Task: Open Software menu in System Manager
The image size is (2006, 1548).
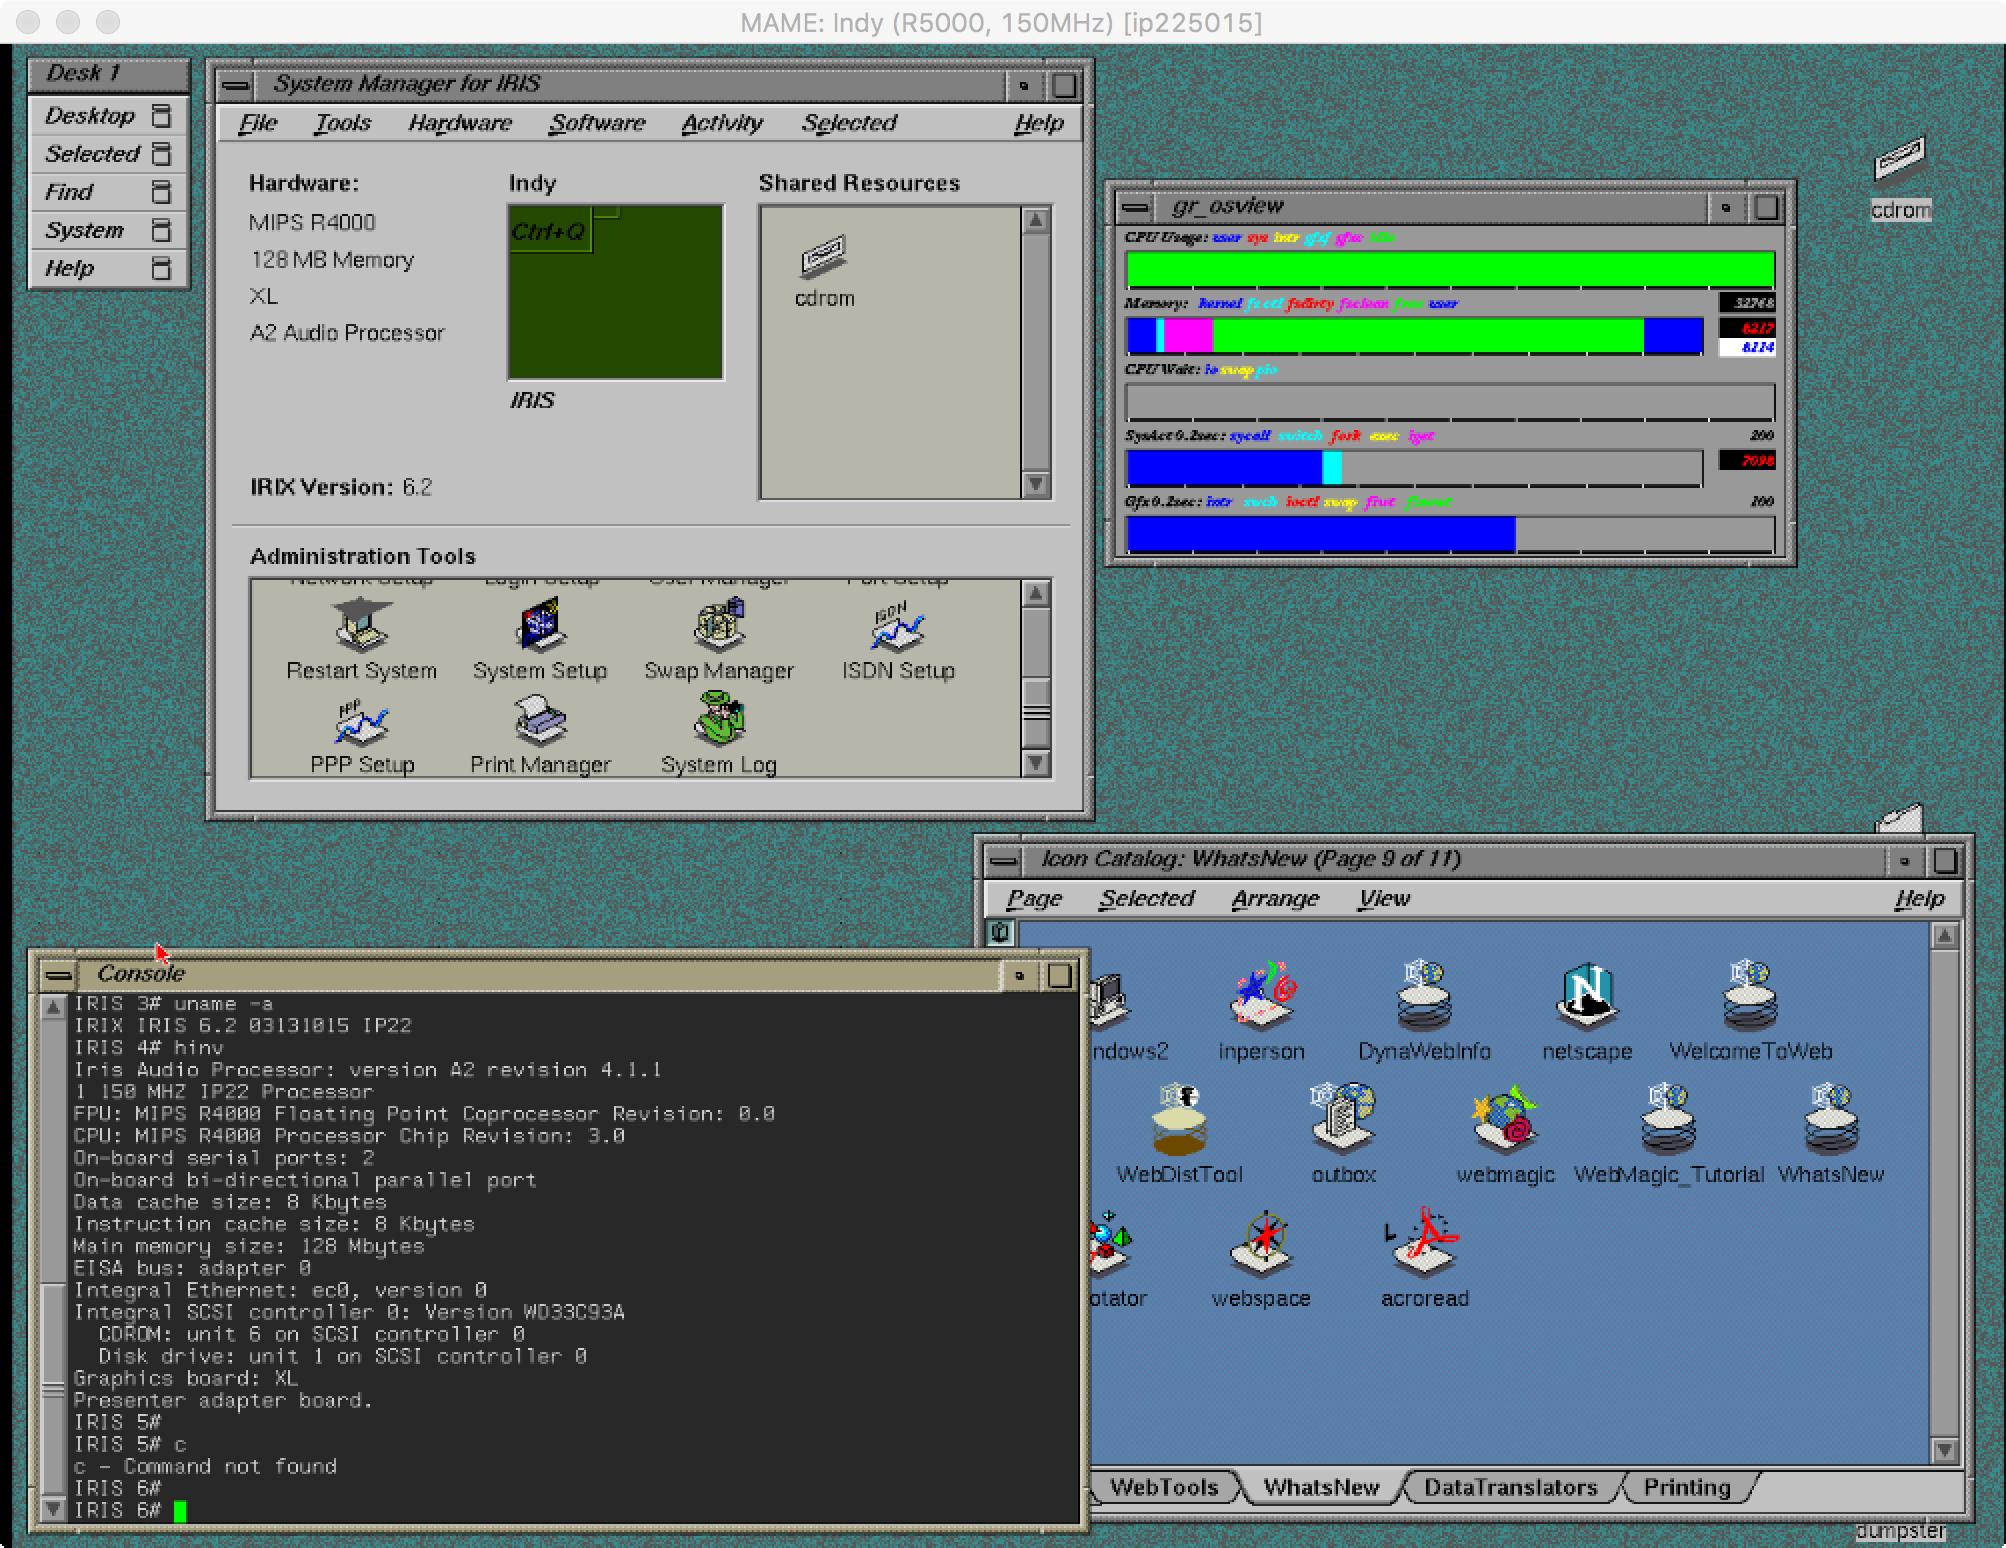Action: pos(597,123)
